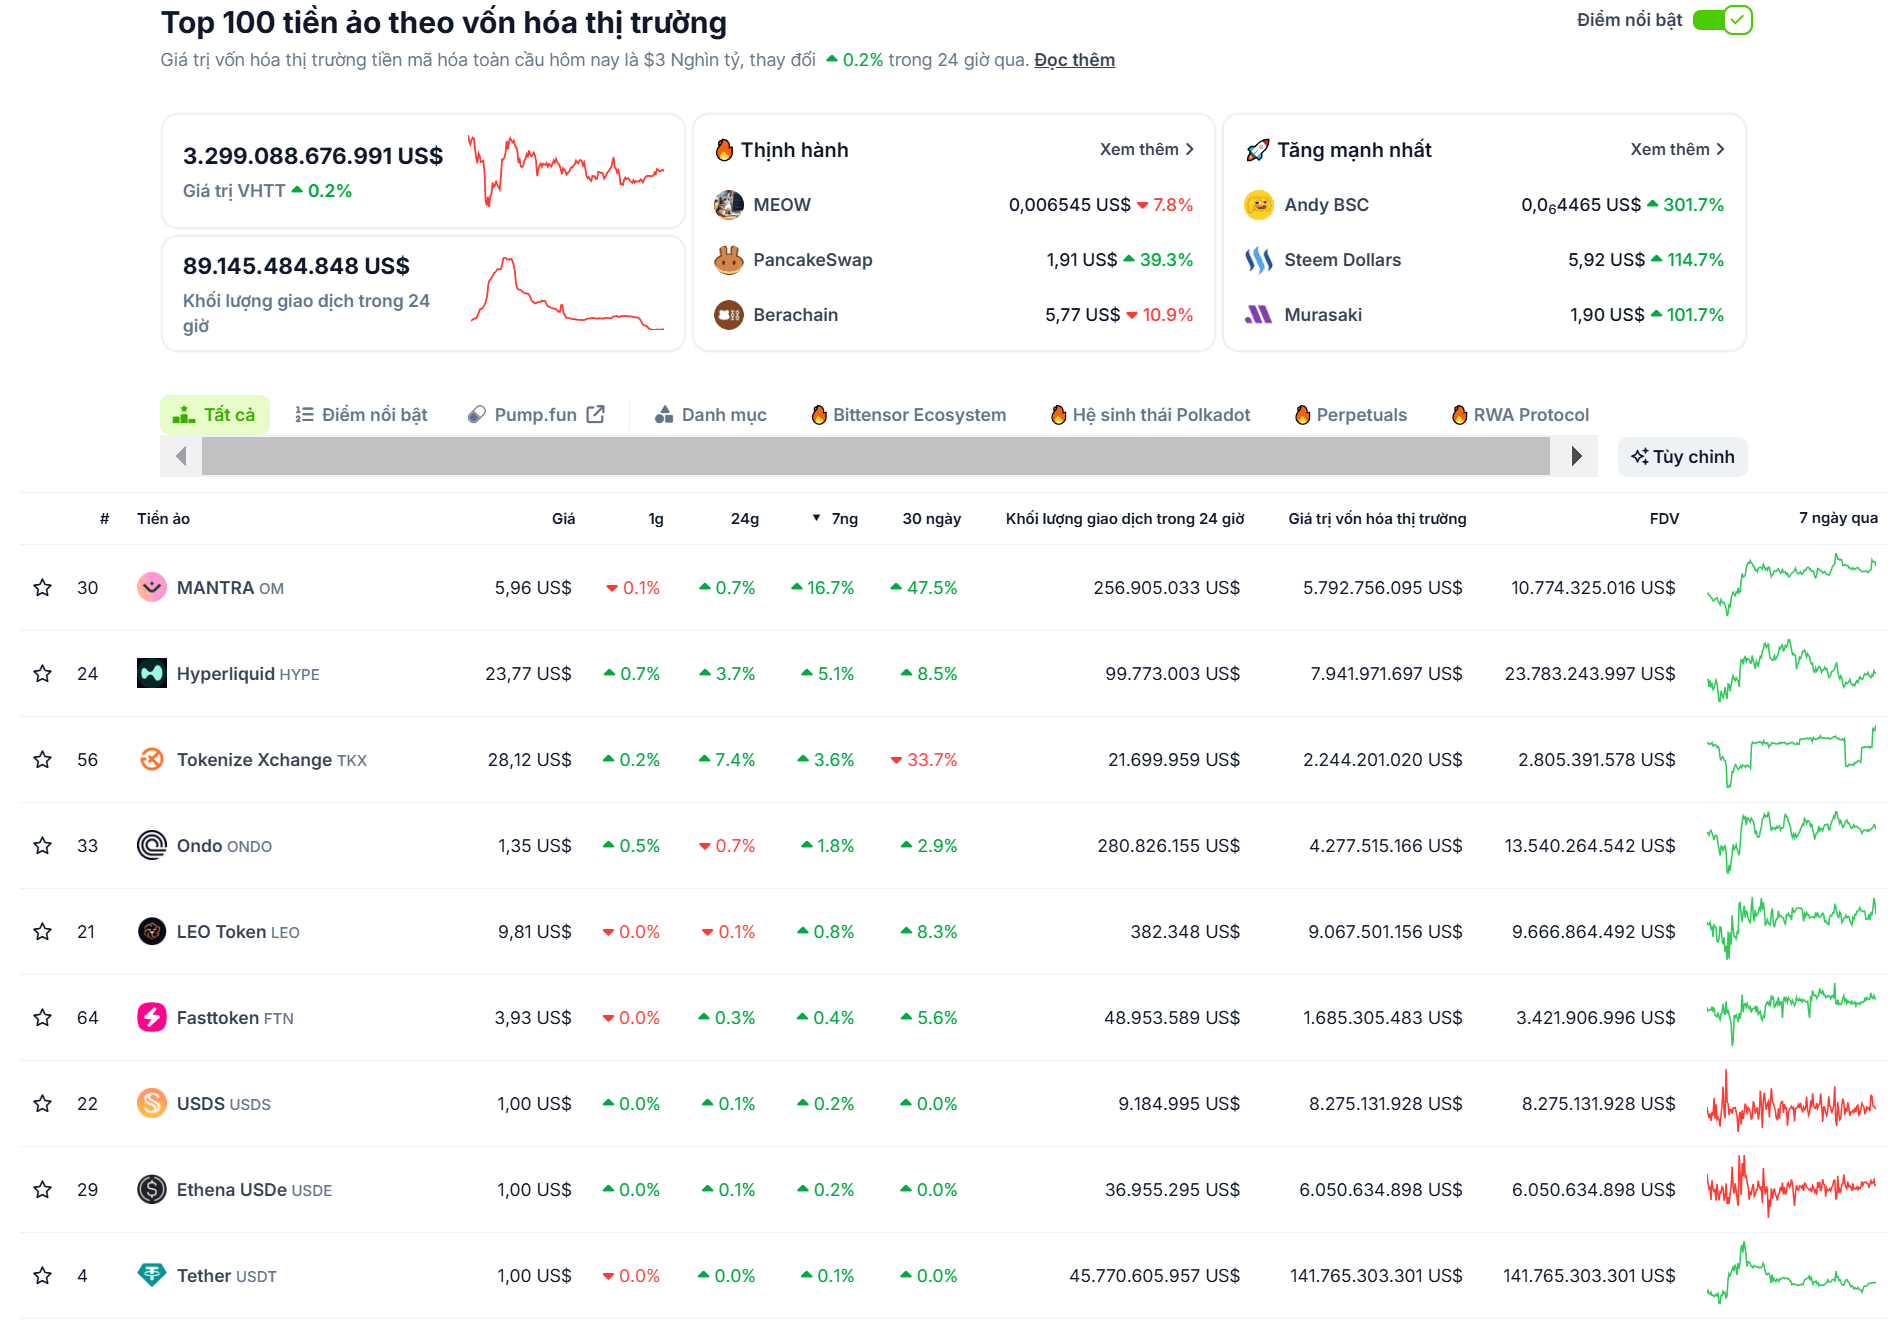The height and width of the screenshot is (1321, 1903).
Task: Open Bittensor Ecosystem category tab
Action: [x=908, y=414]
